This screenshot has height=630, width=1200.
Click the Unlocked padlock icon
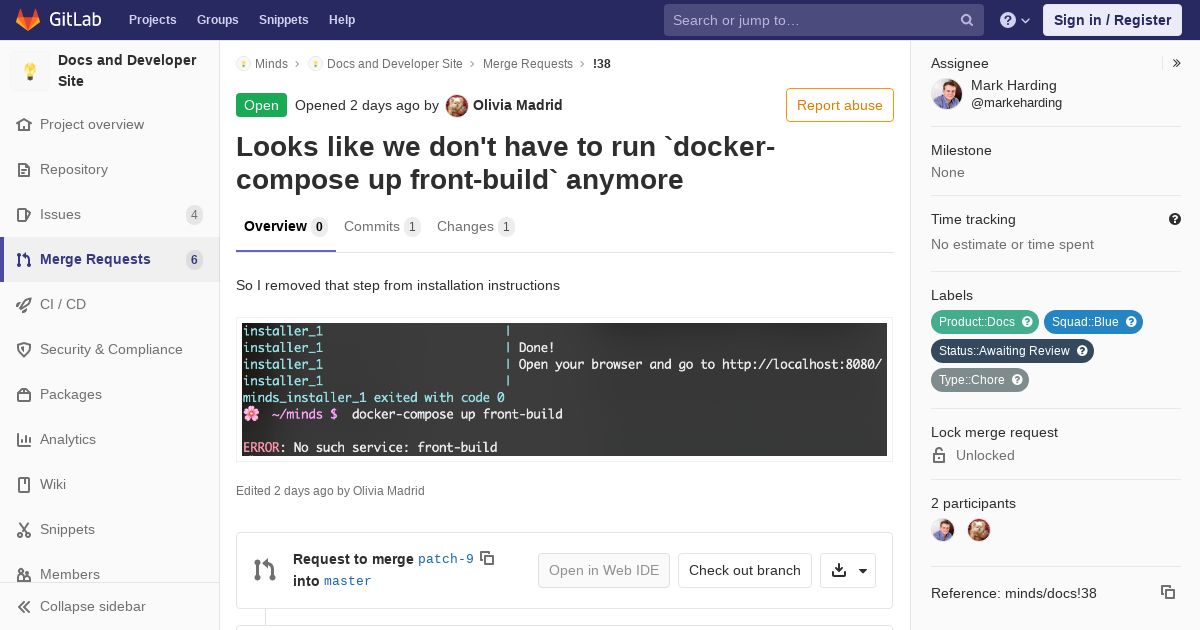939,455
